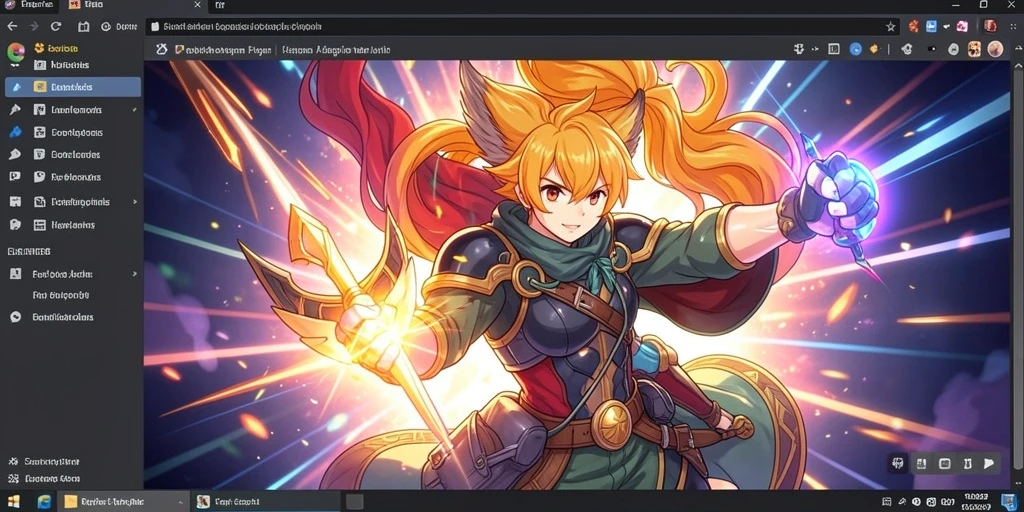The image size is (1024, 512).
Task: Go back with the browser back arrow
Action: [x=12, y=27]
